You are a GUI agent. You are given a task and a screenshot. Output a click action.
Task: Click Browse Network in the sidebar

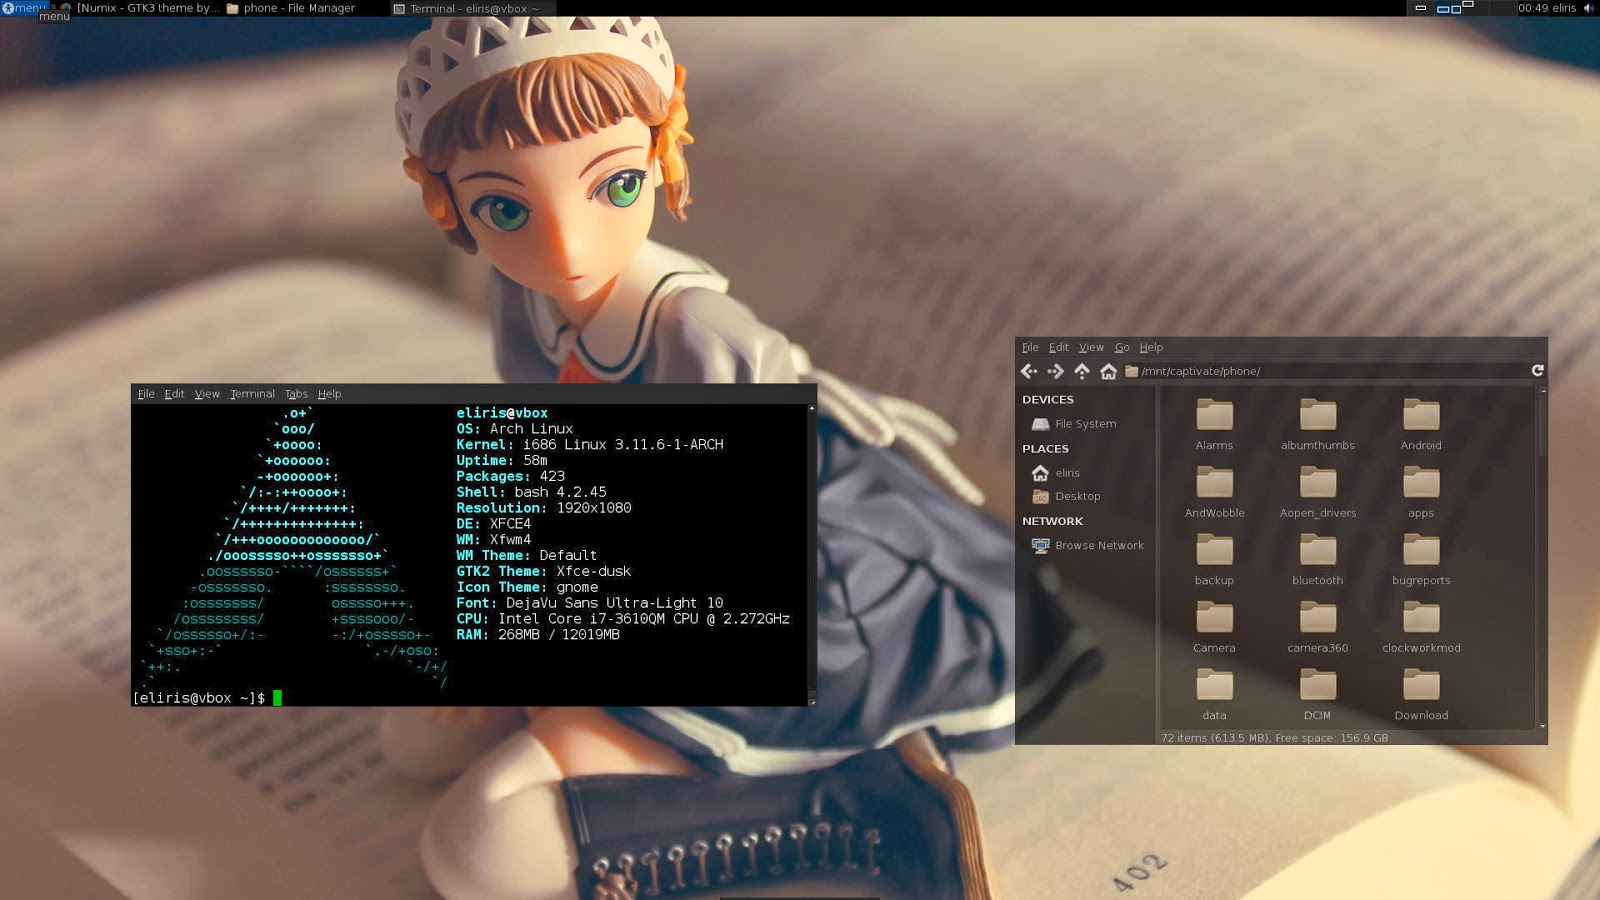tap(1098, 545)
